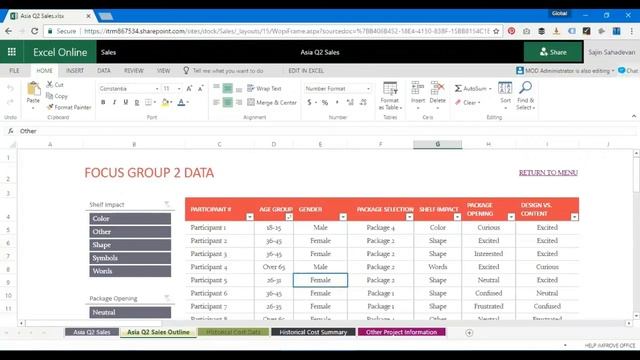The height and width of the screenshot is (360, 640).
Task: Apply the font color A swatch
Action: [x=182, y=102]
